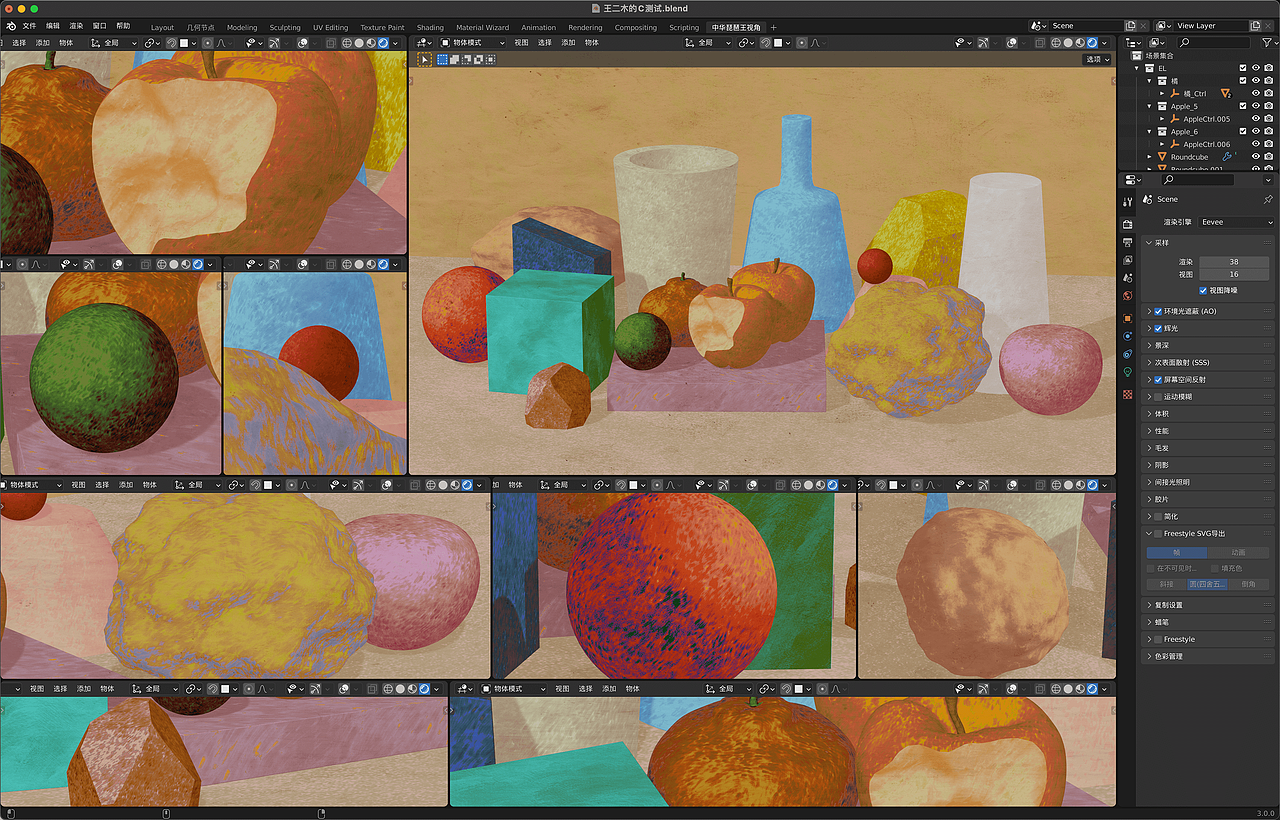
Task: Switch to the Modeling workspace tab
Action: (x=242, y=27)
